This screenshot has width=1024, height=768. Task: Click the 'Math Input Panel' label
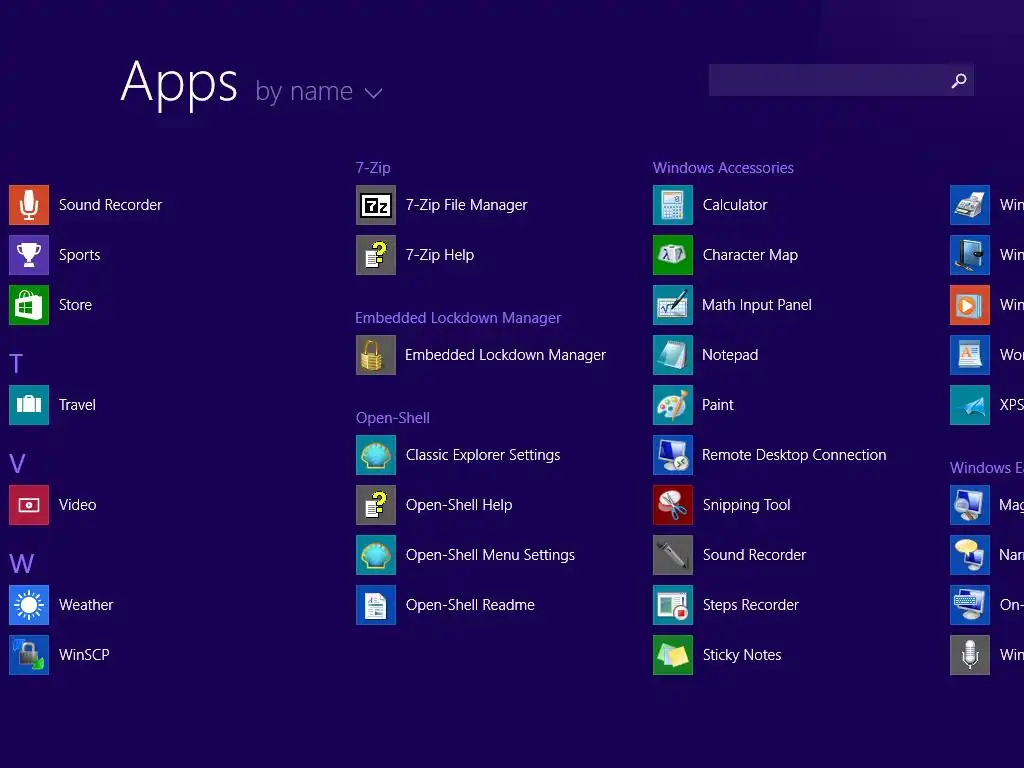click(x=757, y=305)
